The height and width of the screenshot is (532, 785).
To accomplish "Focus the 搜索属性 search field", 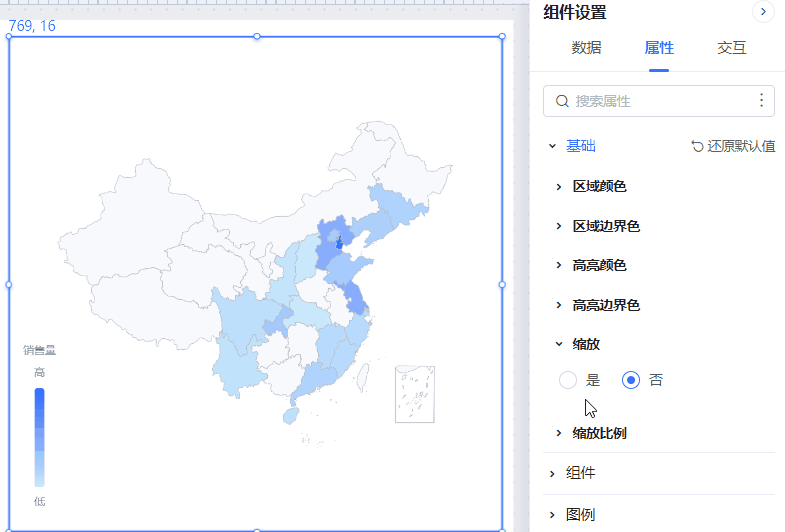I will (x=659, y=101).
